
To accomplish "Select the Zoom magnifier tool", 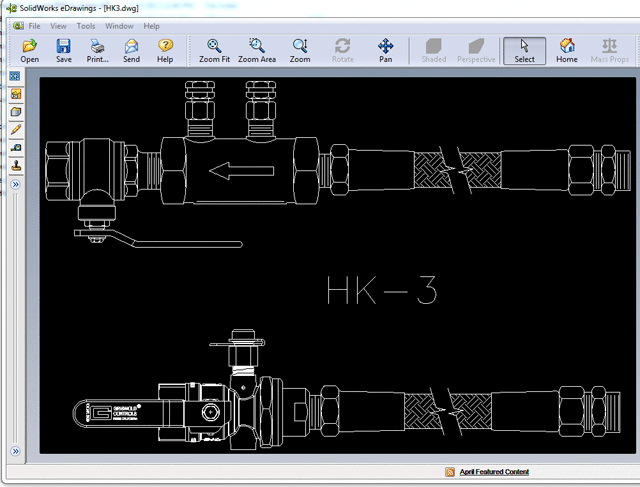I will (300, 51).
